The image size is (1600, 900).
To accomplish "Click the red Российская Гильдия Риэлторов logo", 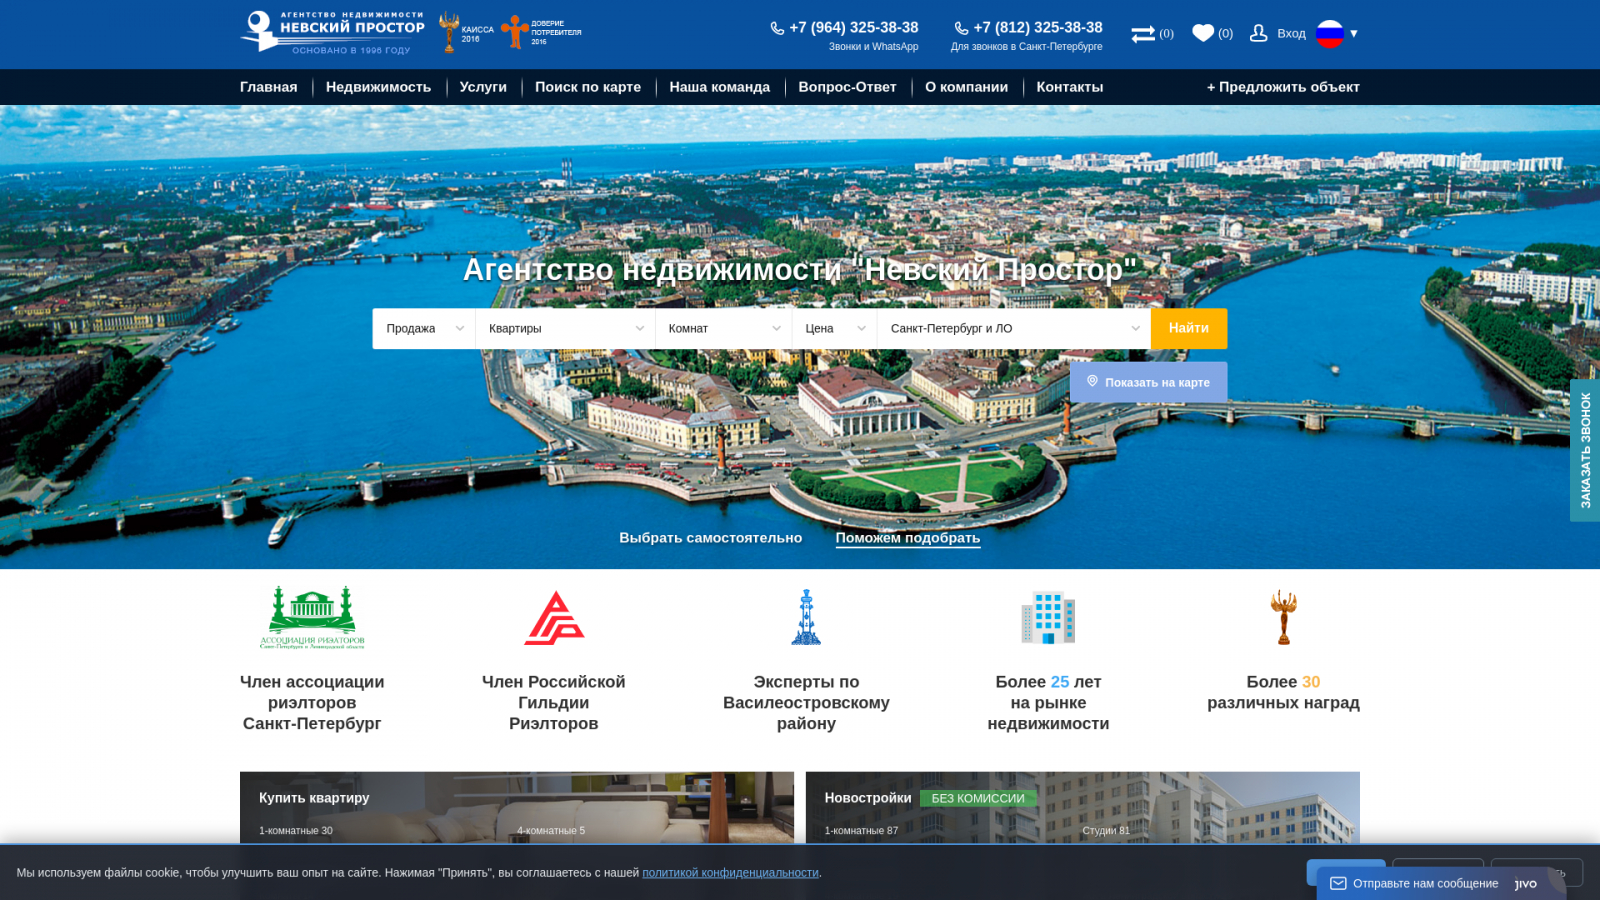I will point(554,617).
